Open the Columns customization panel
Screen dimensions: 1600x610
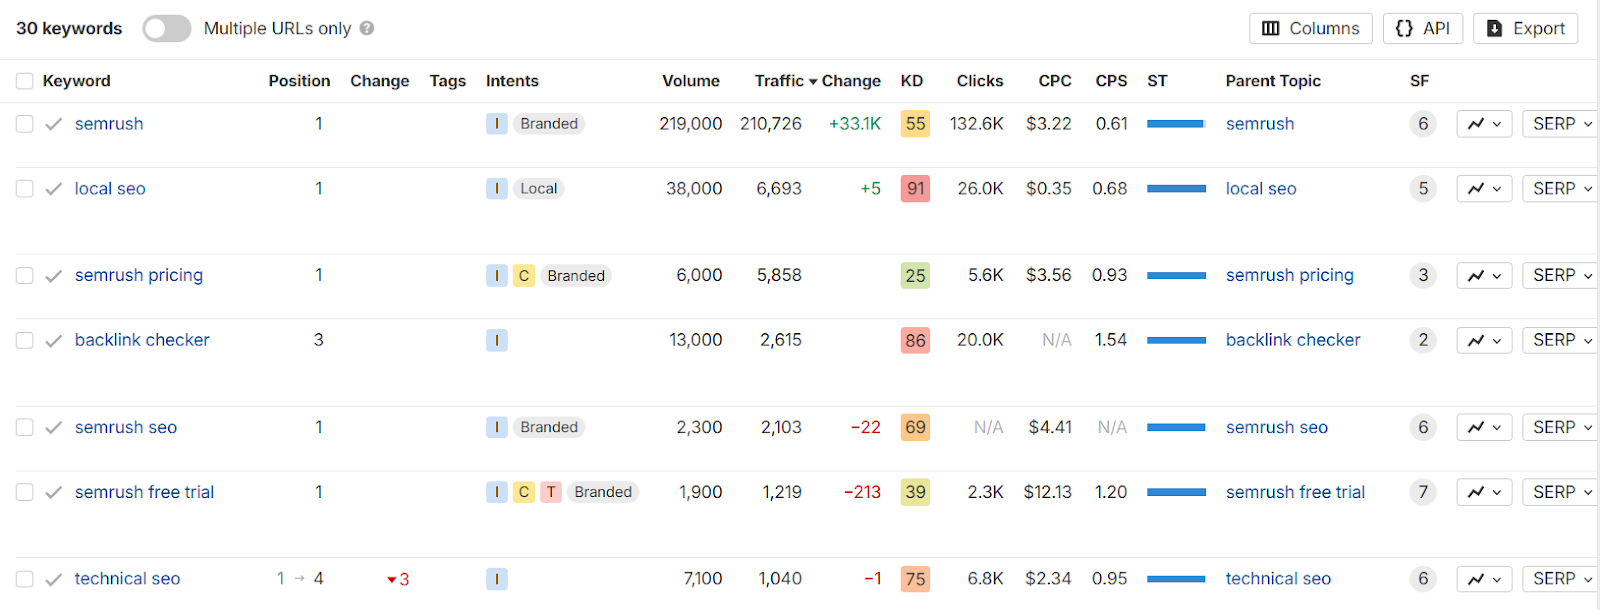point(1309,28)
